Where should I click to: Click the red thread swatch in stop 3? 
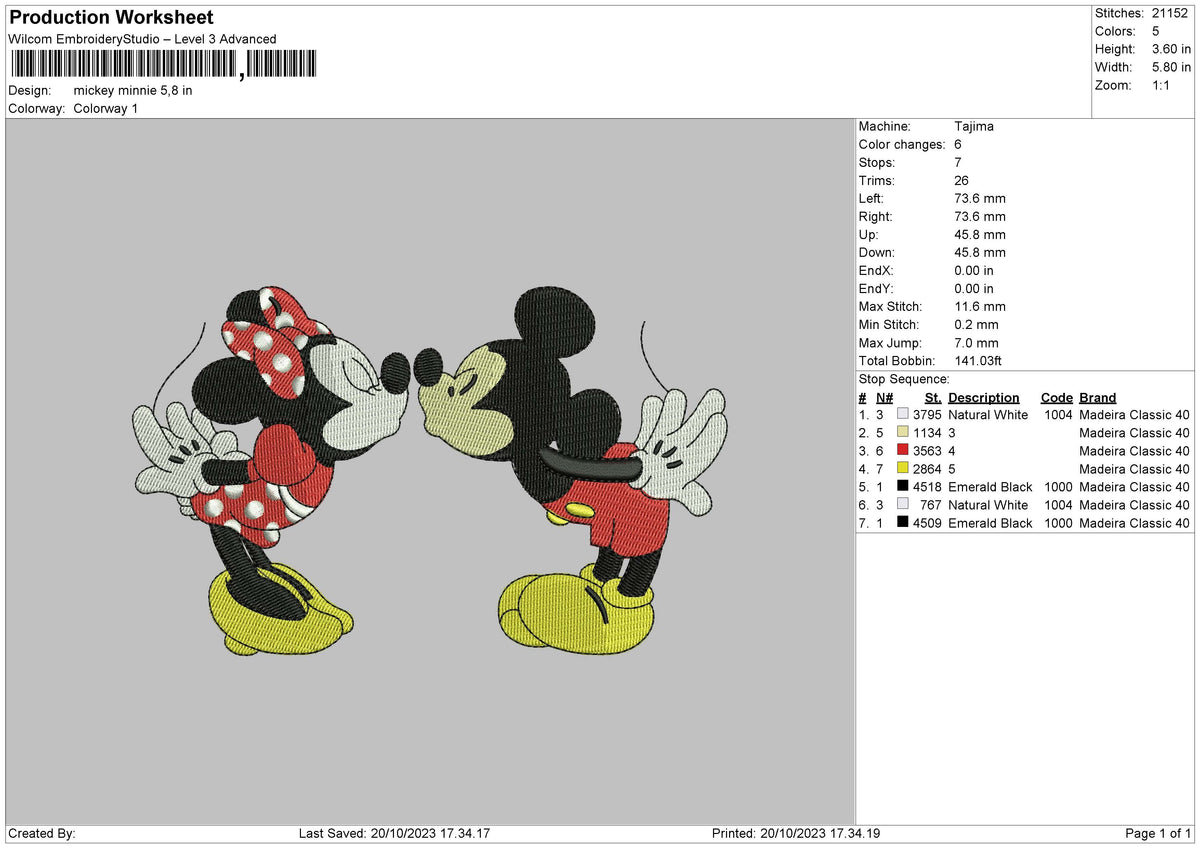pos(903,451)
